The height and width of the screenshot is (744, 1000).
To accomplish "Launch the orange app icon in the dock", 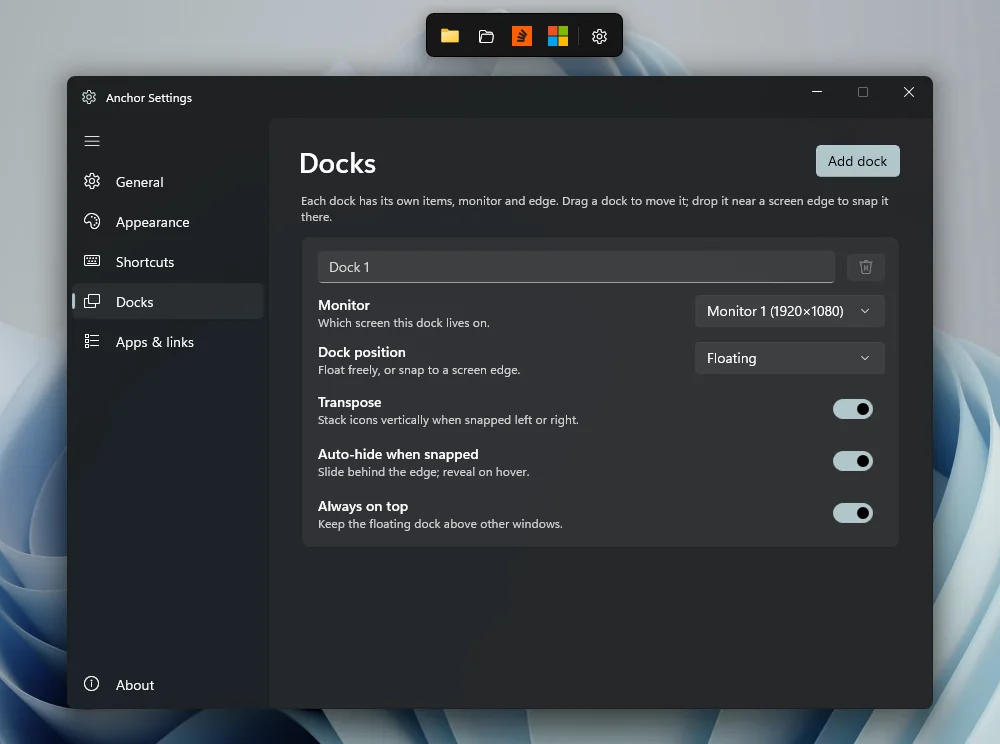I will [x=522, y=36].
